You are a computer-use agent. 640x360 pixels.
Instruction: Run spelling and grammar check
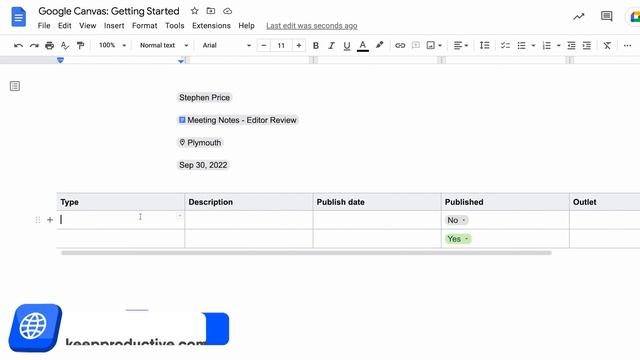click(65, 45)
